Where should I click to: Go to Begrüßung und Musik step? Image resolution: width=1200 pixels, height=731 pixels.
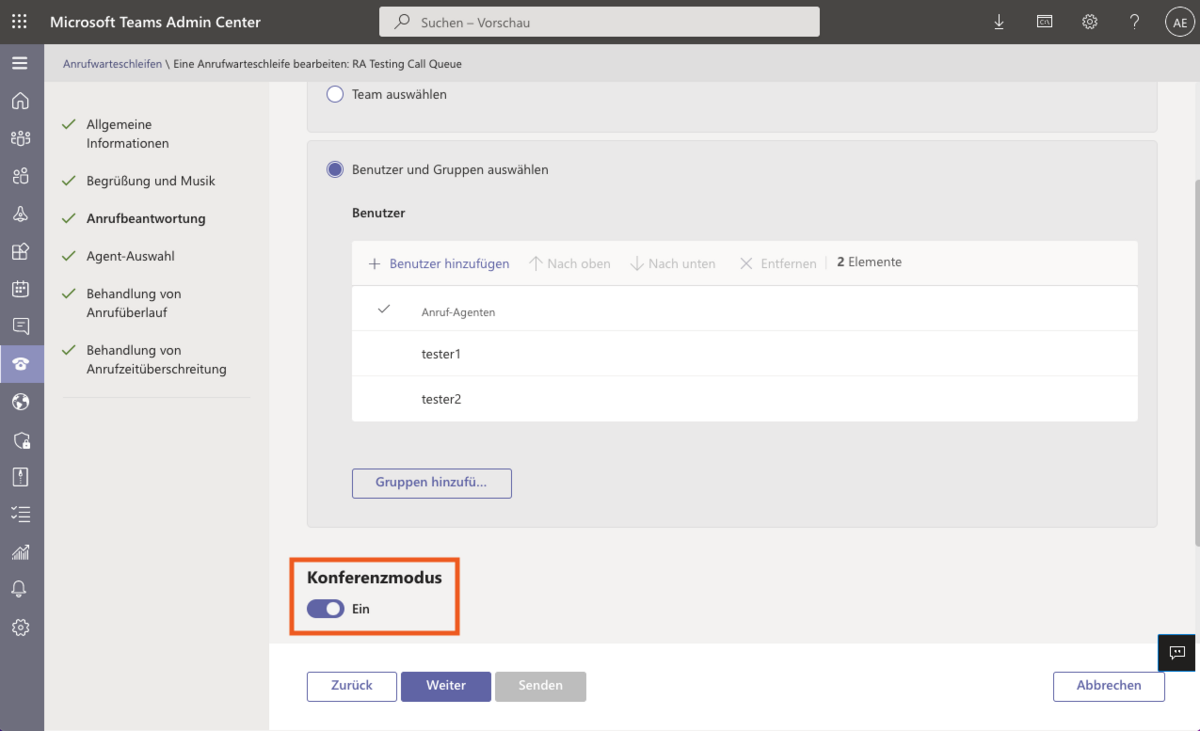150,181
